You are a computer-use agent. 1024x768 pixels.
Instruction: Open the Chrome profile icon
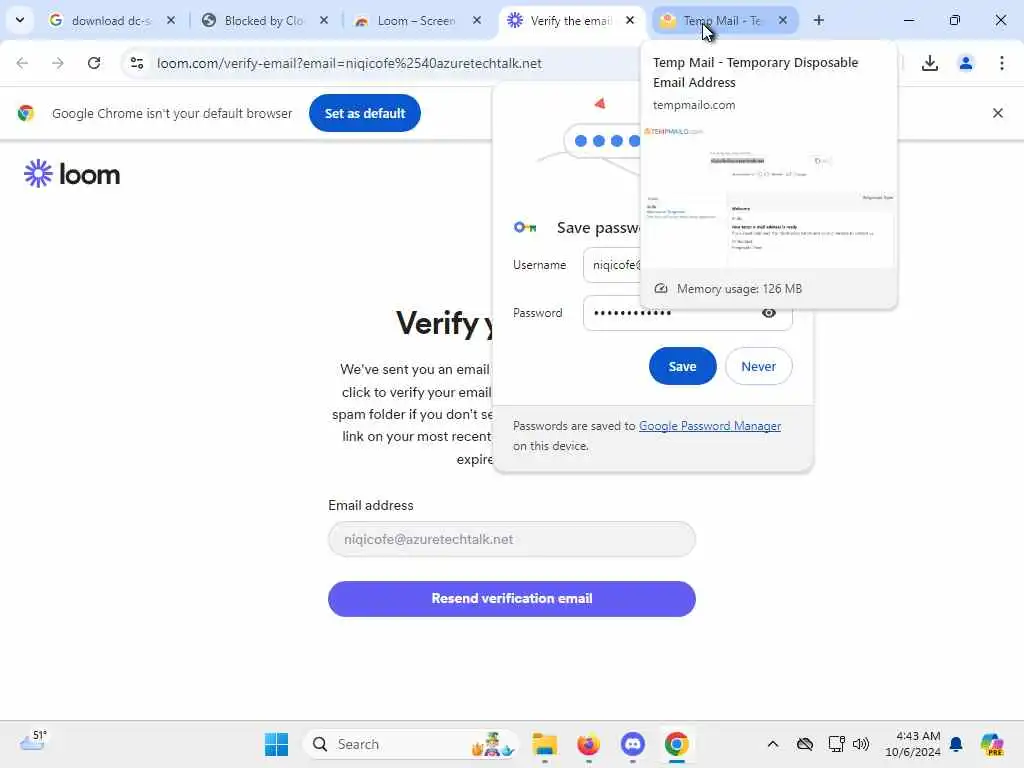click(x=965, y=63)
